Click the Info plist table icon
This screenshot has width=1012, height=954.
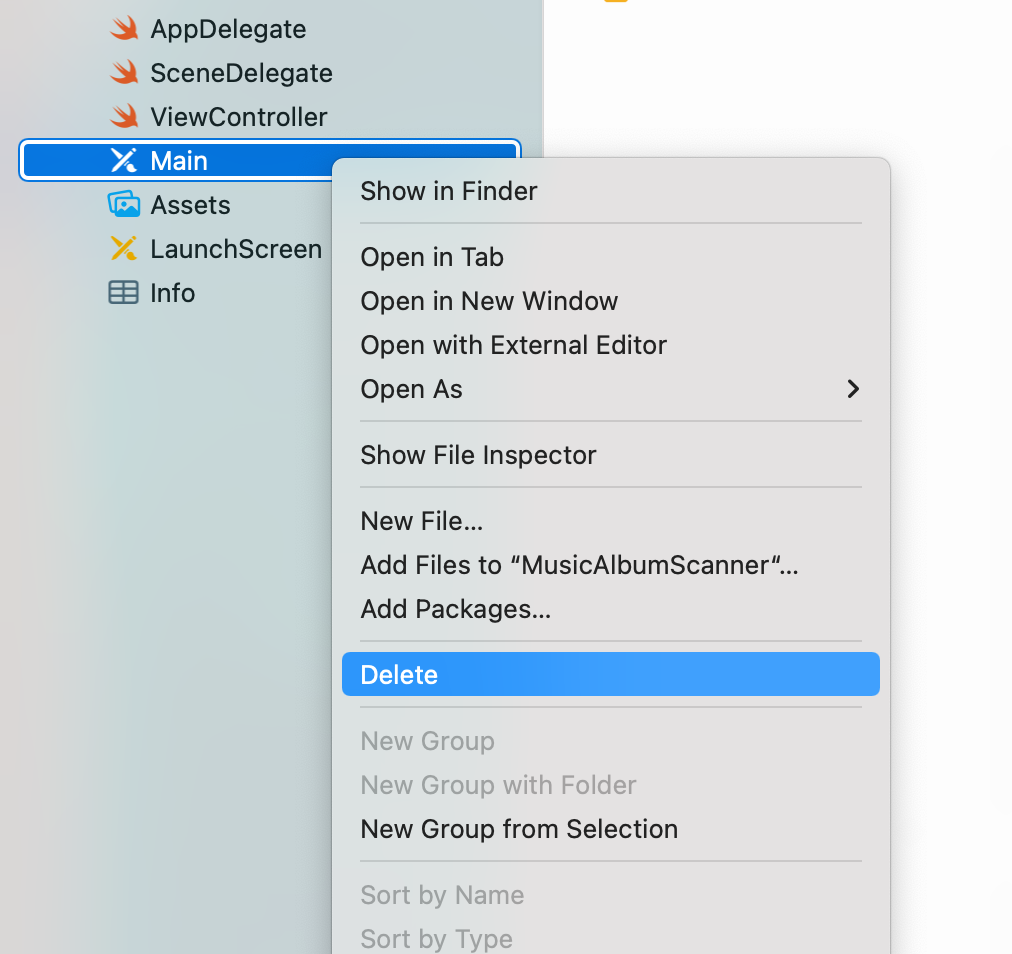point(123,292)
